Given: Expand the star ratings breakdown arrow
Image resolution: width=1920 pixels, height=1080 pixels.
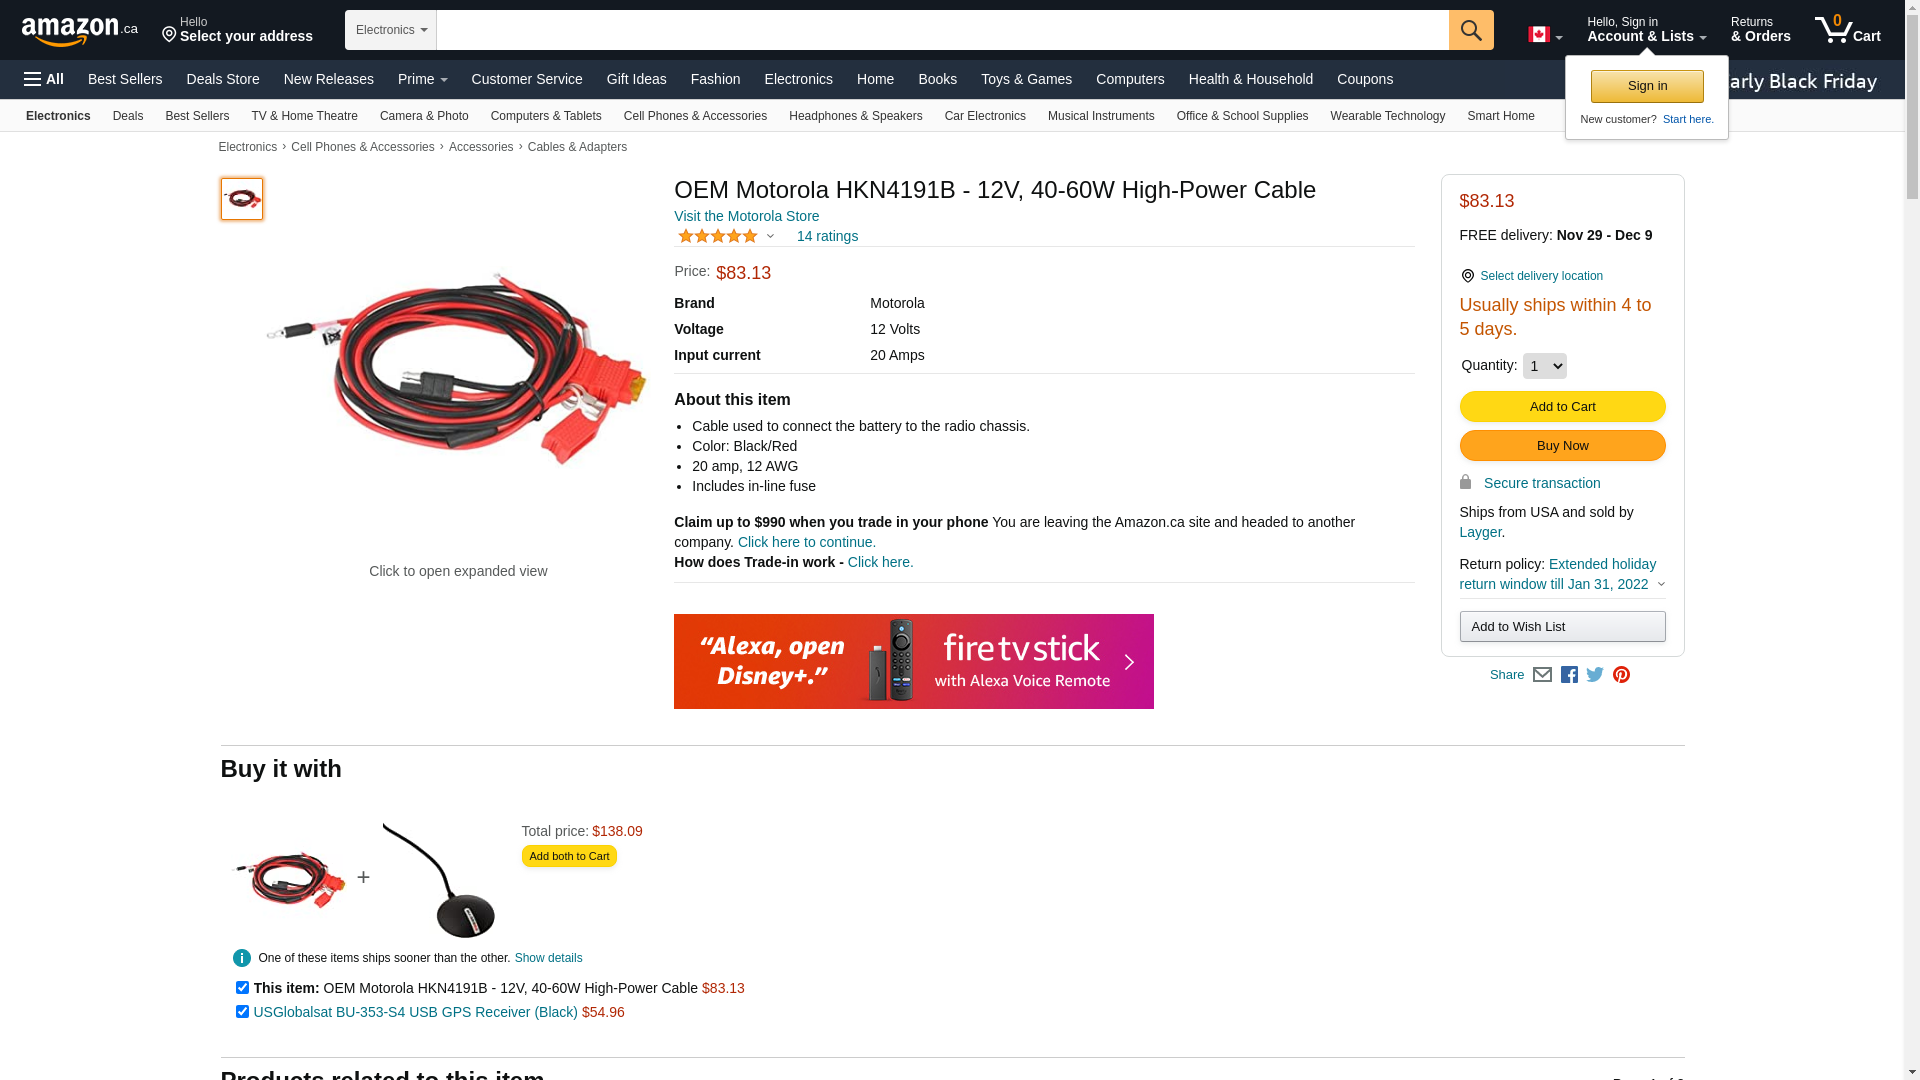Looking at the screenshot, I should [770, 237].
